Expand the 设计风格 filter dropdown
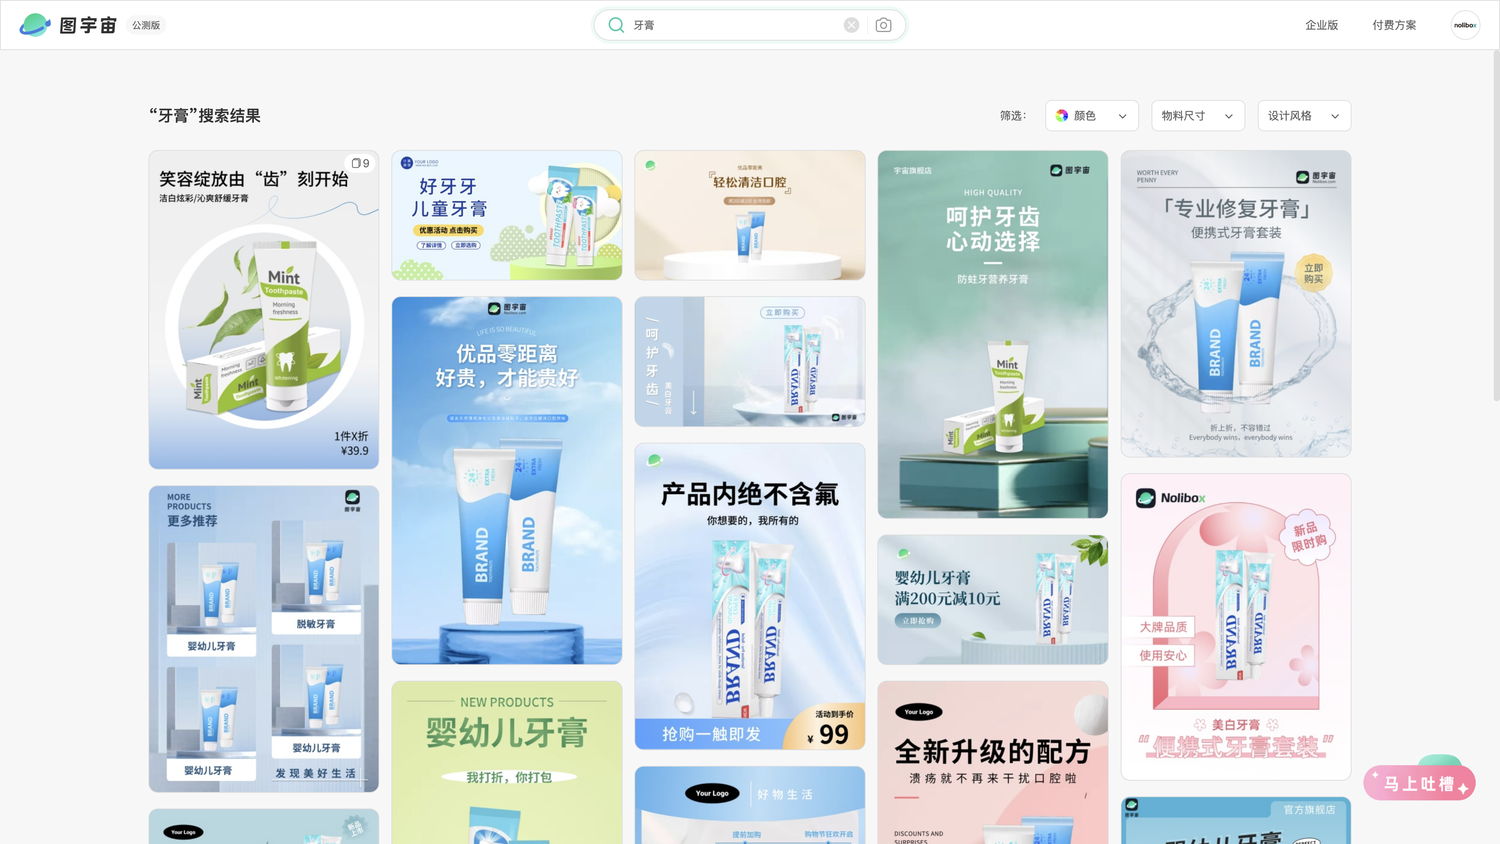 pos(1304,116)
